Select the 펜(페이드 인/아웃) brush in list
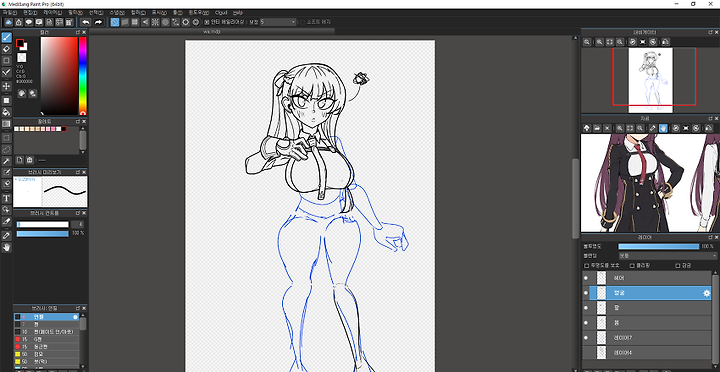The image size is (720, 372). click(x=47, y=332)
